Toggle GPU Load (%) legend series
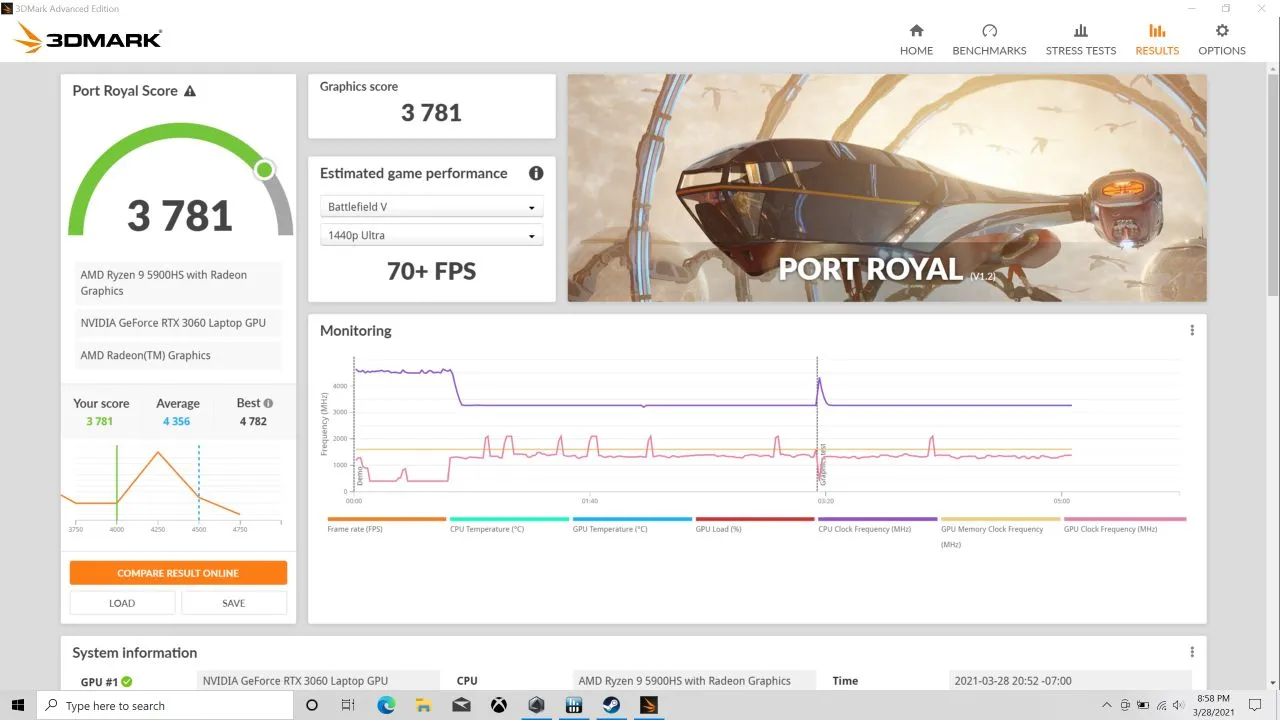Image resolution: width=1280 pixels, height=720 pixels. pyautogui.click(x=755, y=524)
